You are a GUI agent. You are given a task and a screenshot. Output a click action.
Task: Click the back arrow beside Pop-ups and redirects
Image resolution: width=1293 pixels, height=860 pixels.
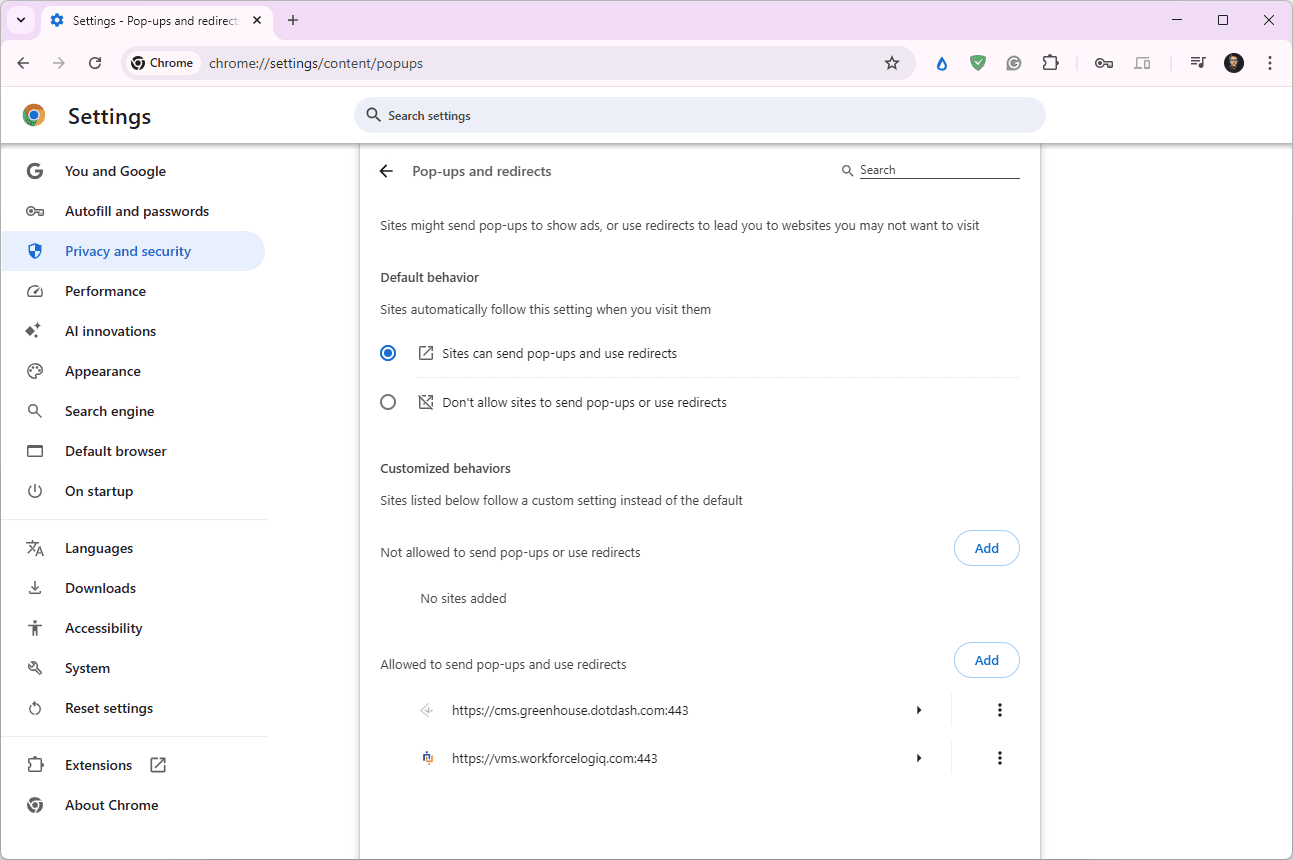click(386, 171)
